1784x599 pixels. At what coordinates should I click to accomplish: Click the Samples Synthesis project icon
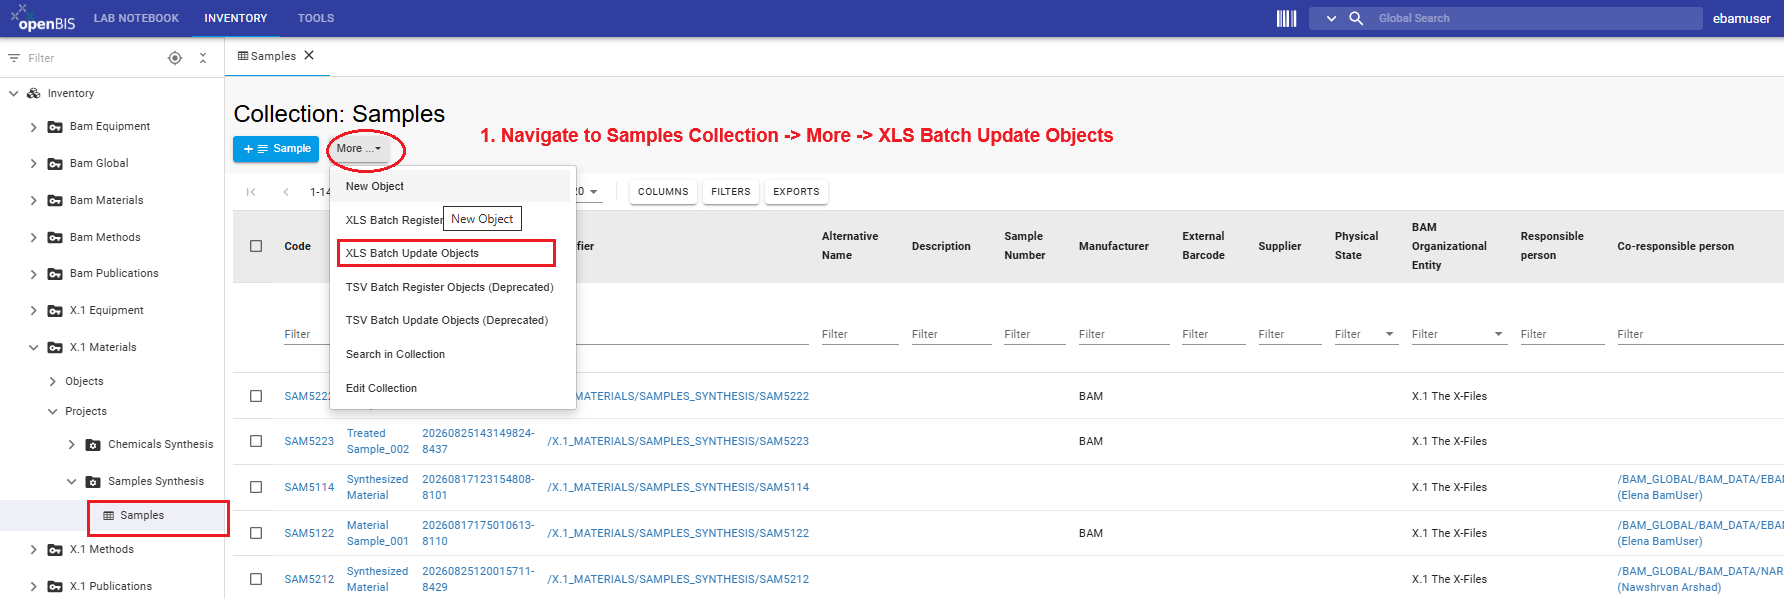(93, 482)
